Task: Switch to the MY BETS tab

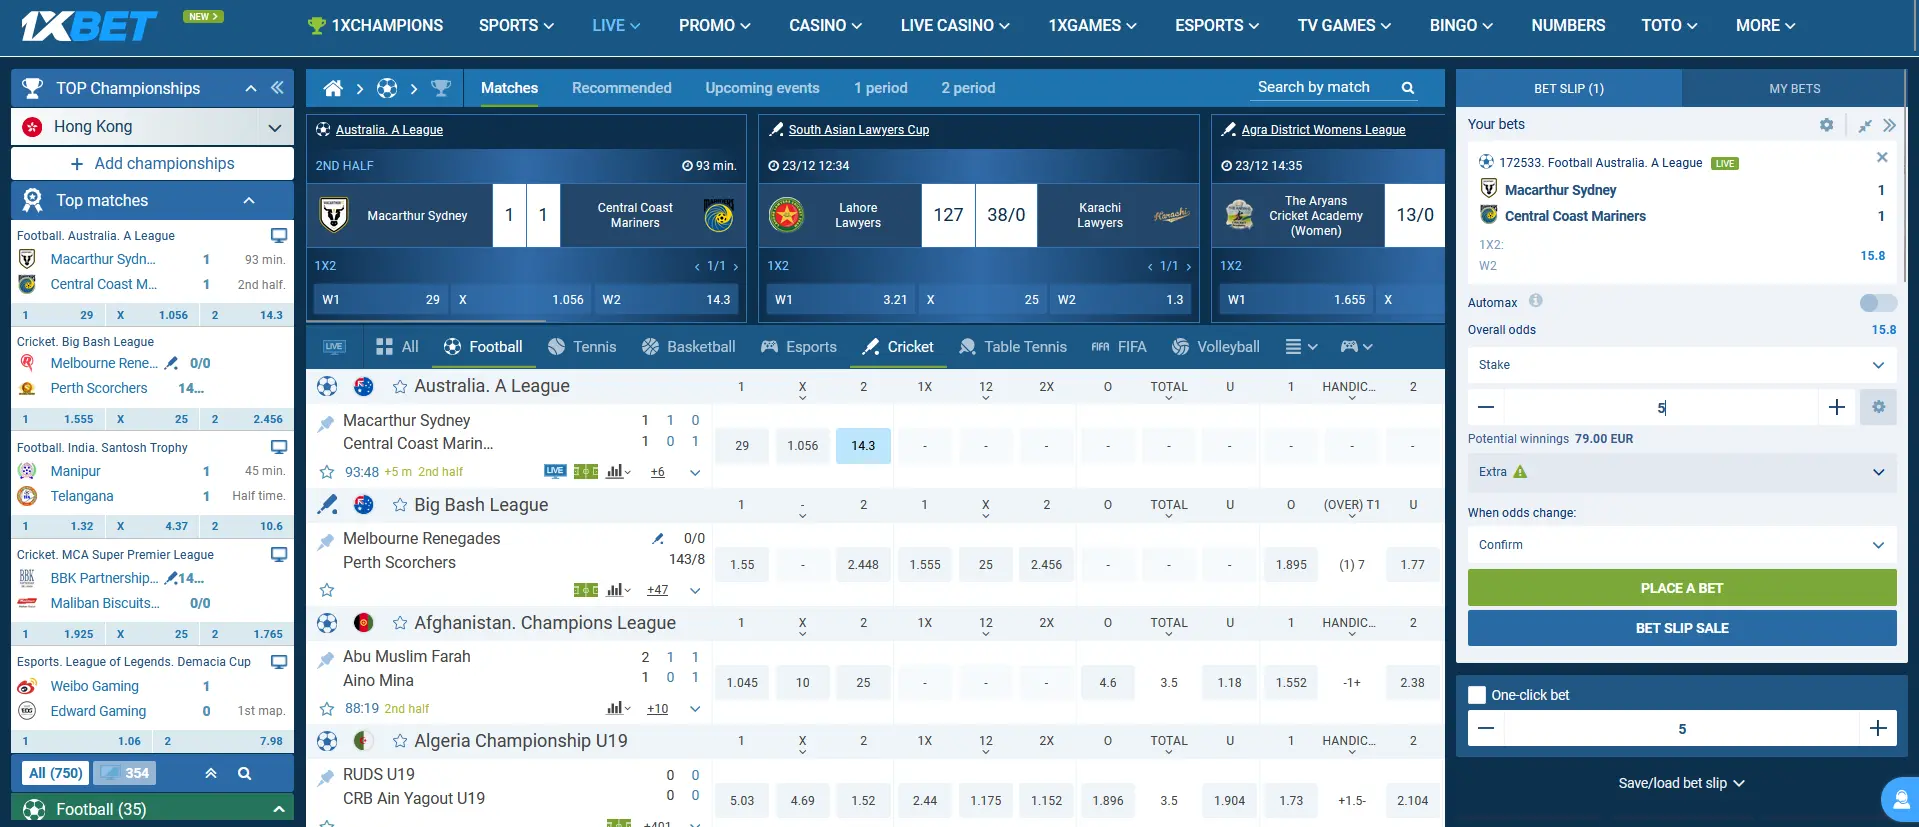Action: click(1794, 88)
